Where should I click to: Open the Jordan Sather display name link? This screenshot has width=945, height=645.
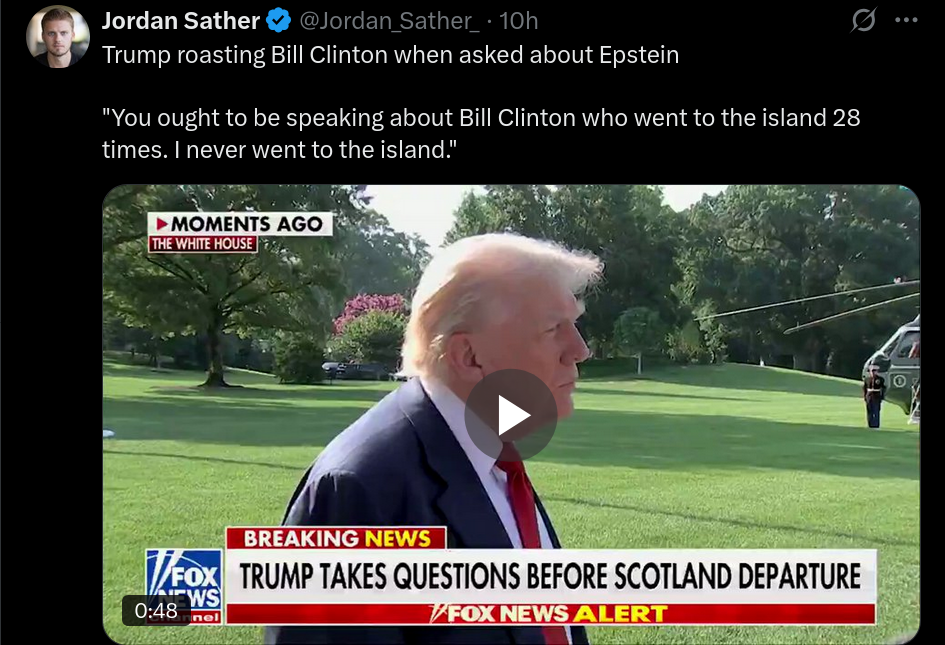click(x=180, y=20)
